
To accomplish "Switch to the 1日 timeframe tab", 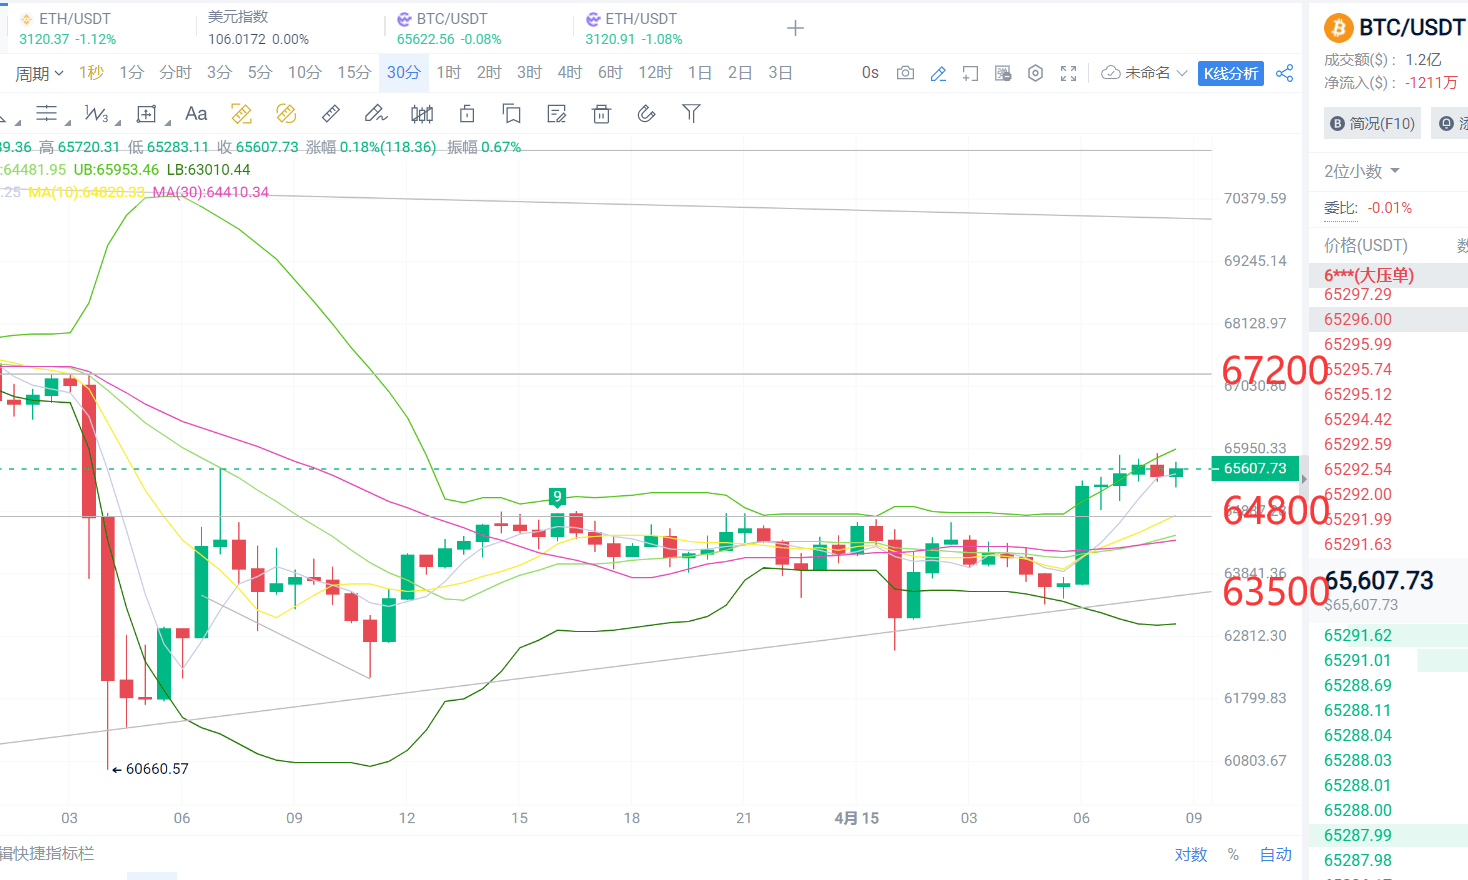I will coord(699,72).
